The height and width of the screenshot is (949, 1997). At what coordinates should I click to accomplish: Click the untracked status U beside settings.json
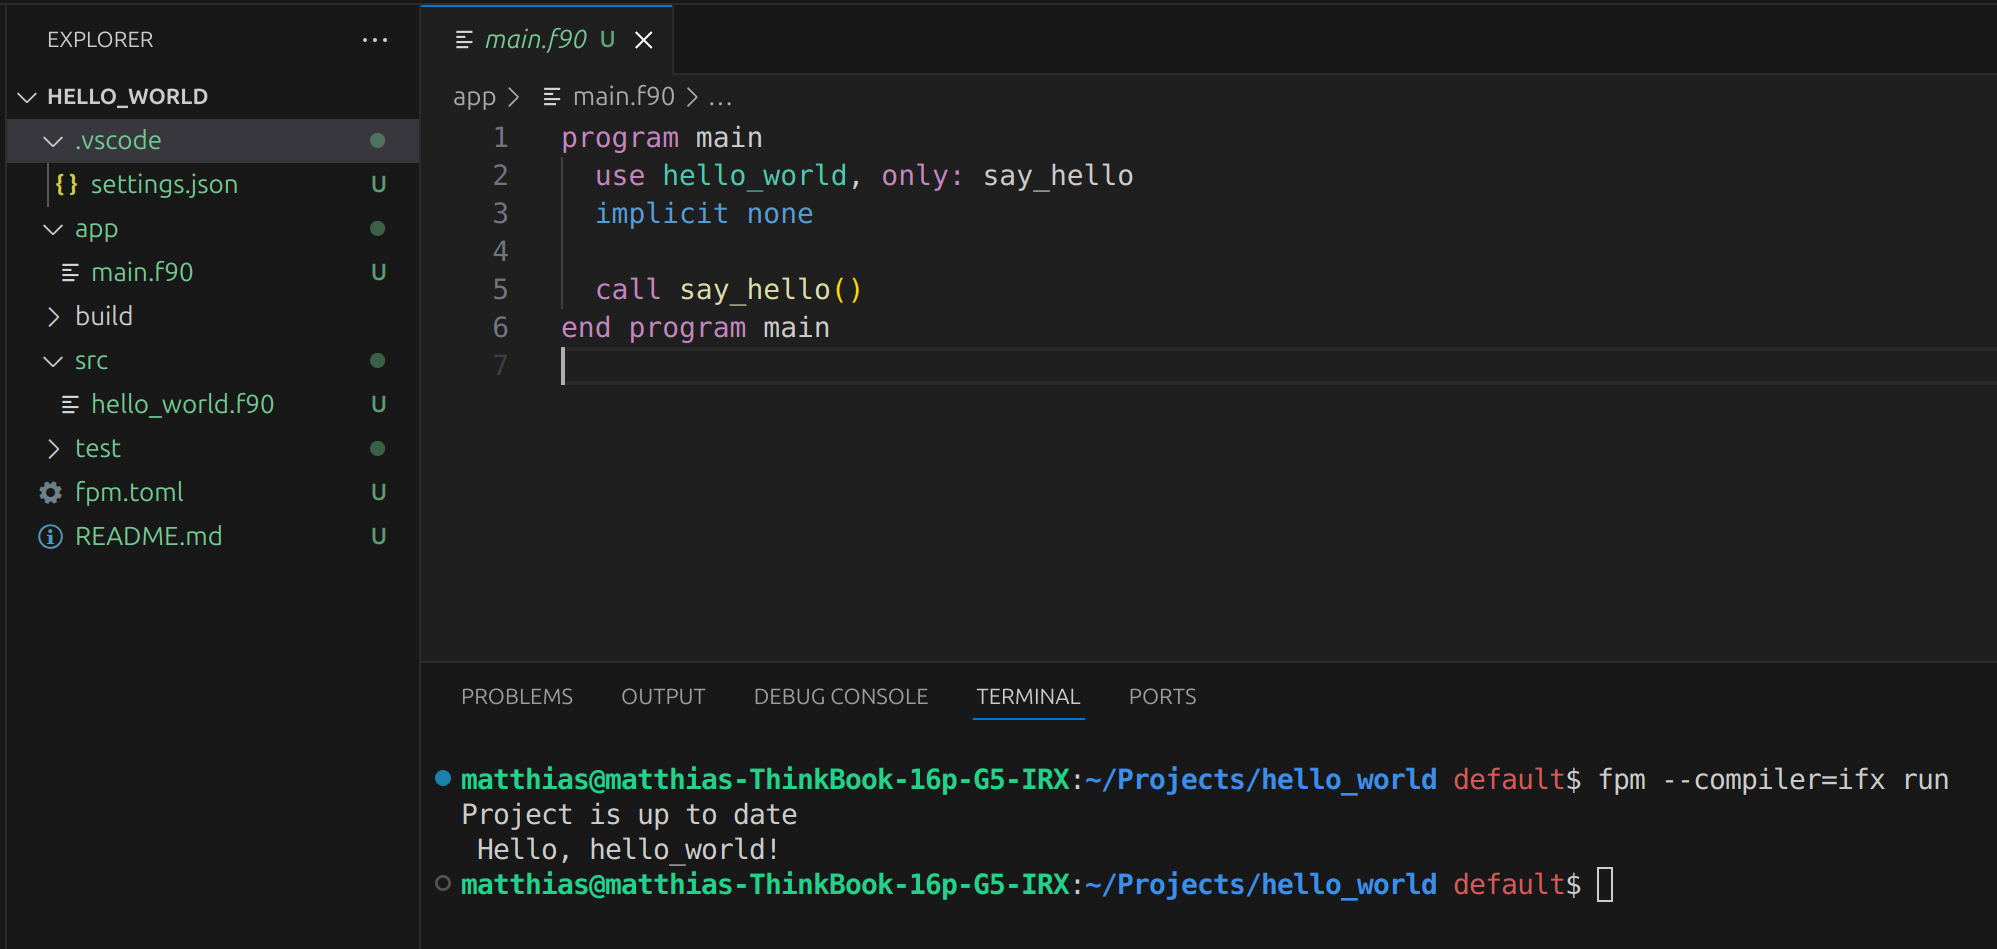click(x=378, y=185)
